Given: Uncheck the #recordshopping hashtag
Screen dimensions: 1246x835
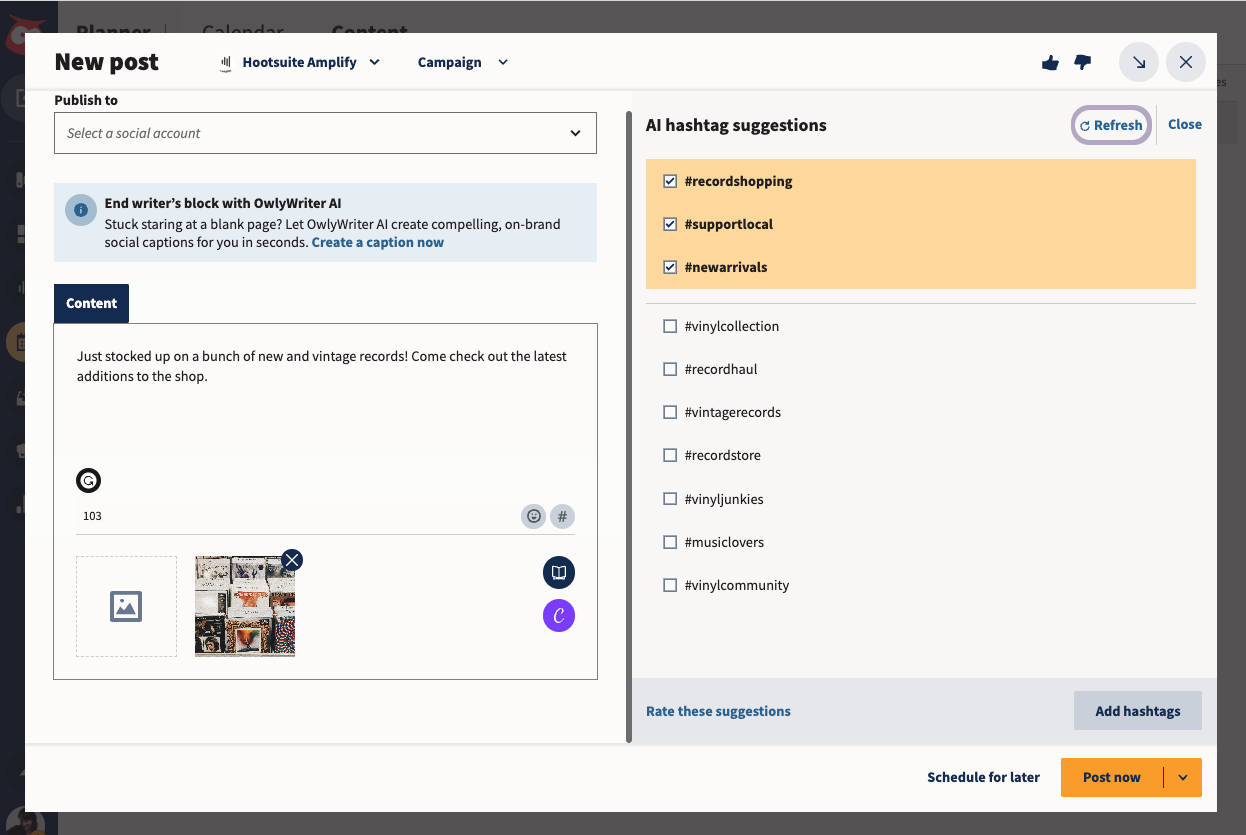Looking at the screenshot, I should (670, 181).
